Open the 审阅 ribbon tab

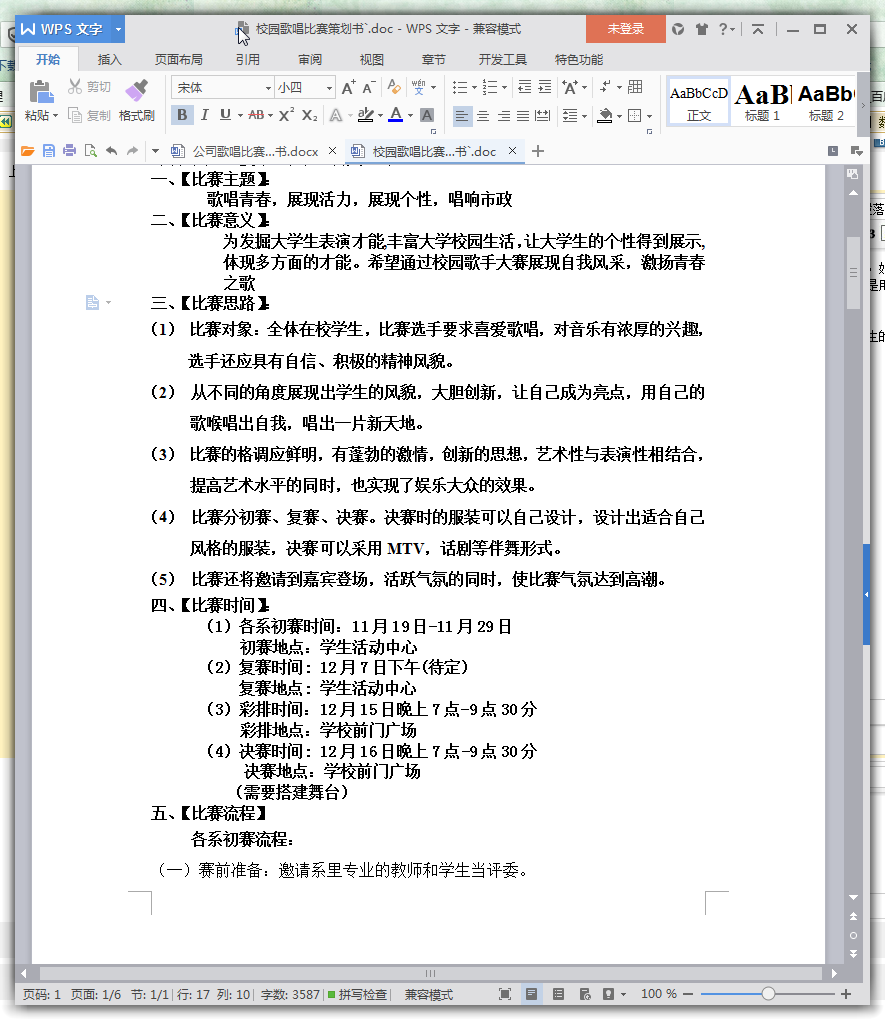click(x=310, y=59)
